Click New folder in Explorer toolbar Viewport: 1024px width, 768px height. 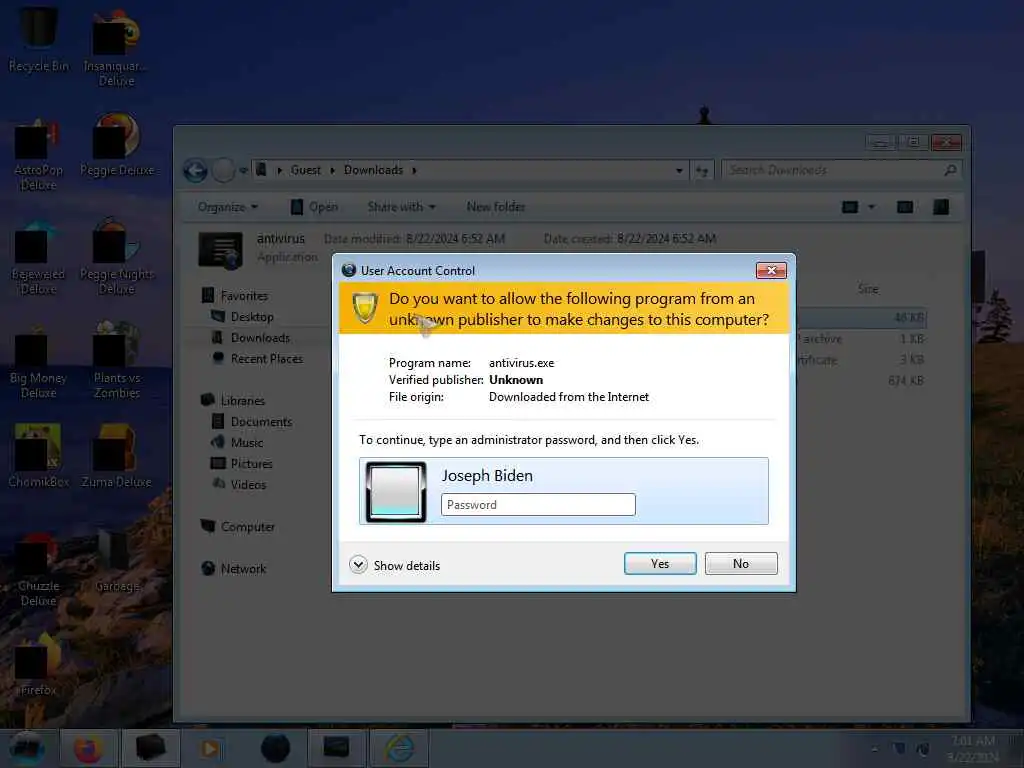(x=496, y=207)
